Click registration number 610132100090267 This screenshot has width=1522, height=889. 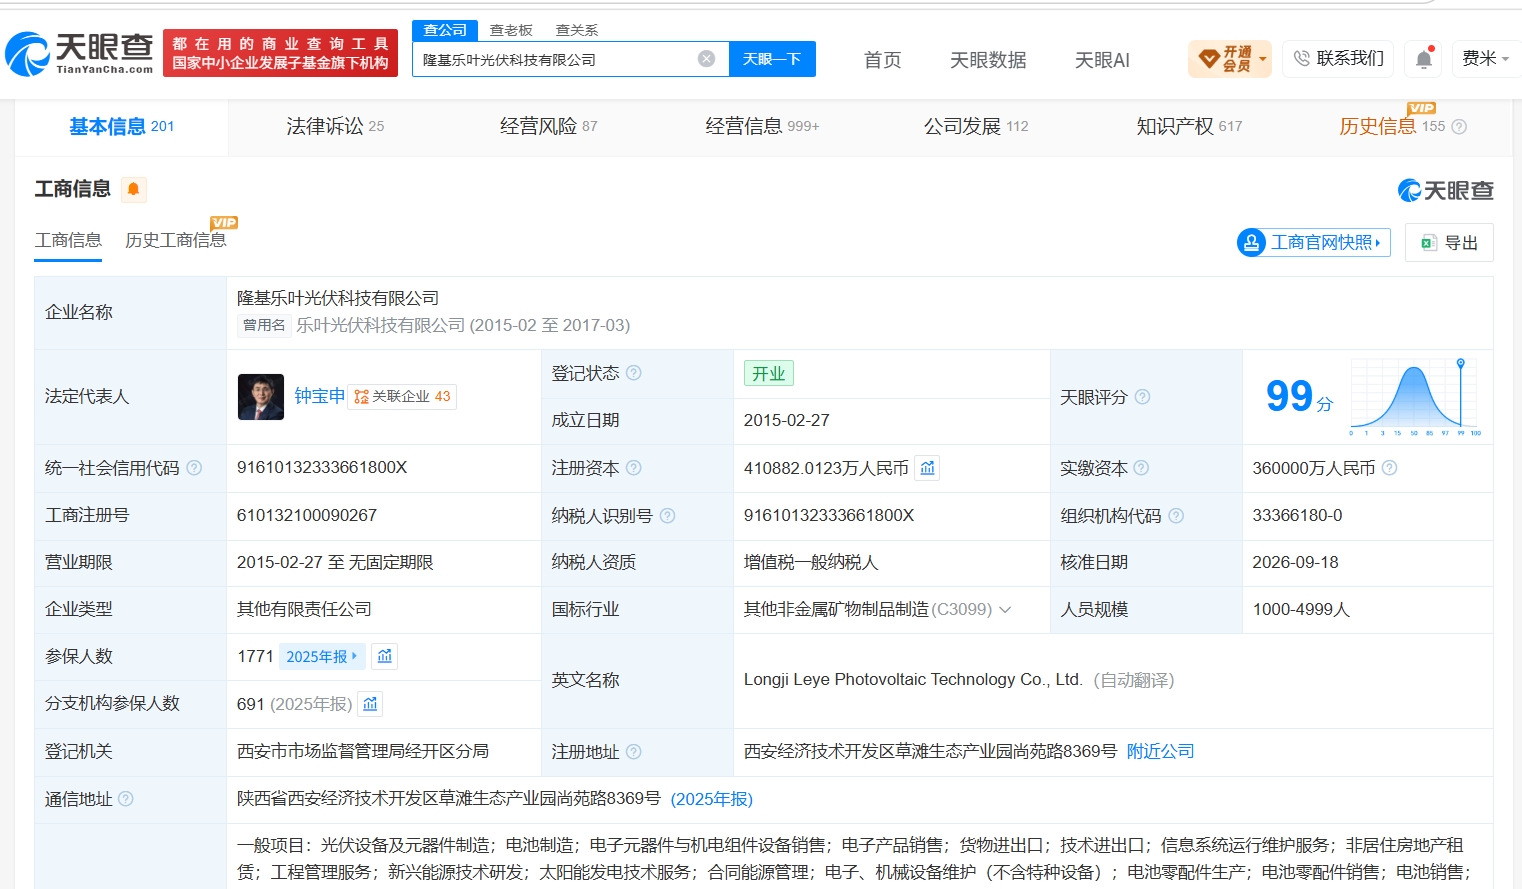(307, 516)
